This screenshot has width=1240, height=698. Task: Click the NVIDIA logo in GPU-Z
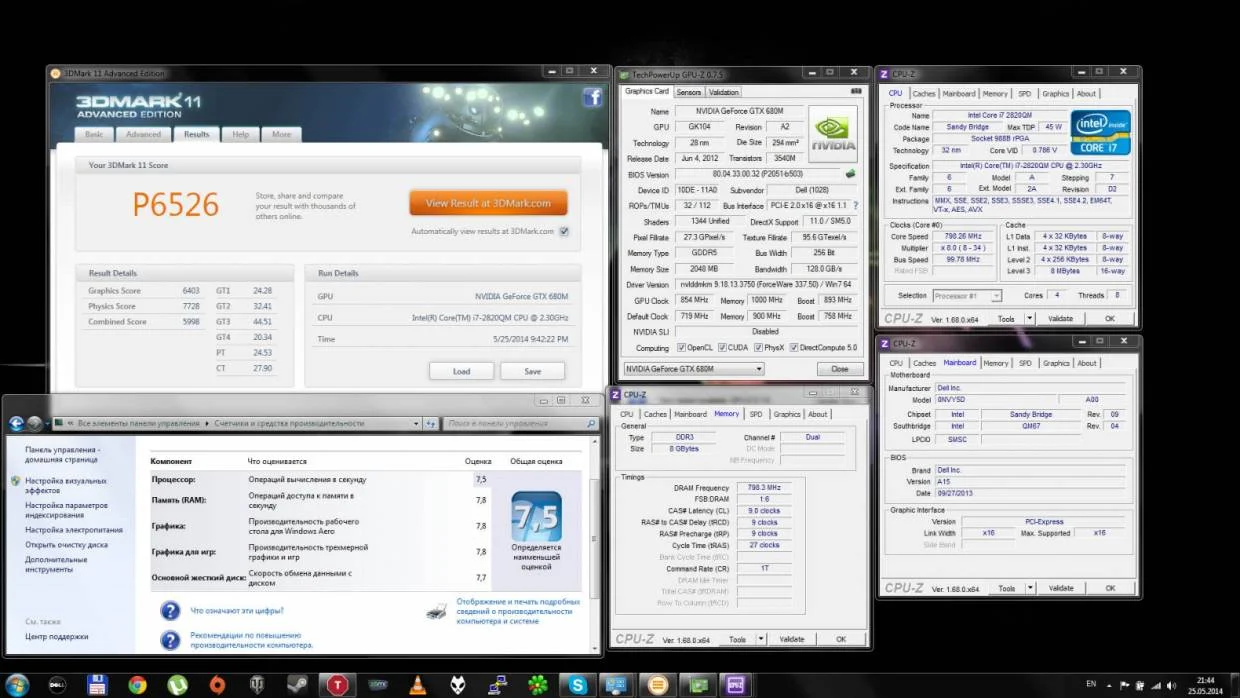pyautogui.click(x=833, y=134)
